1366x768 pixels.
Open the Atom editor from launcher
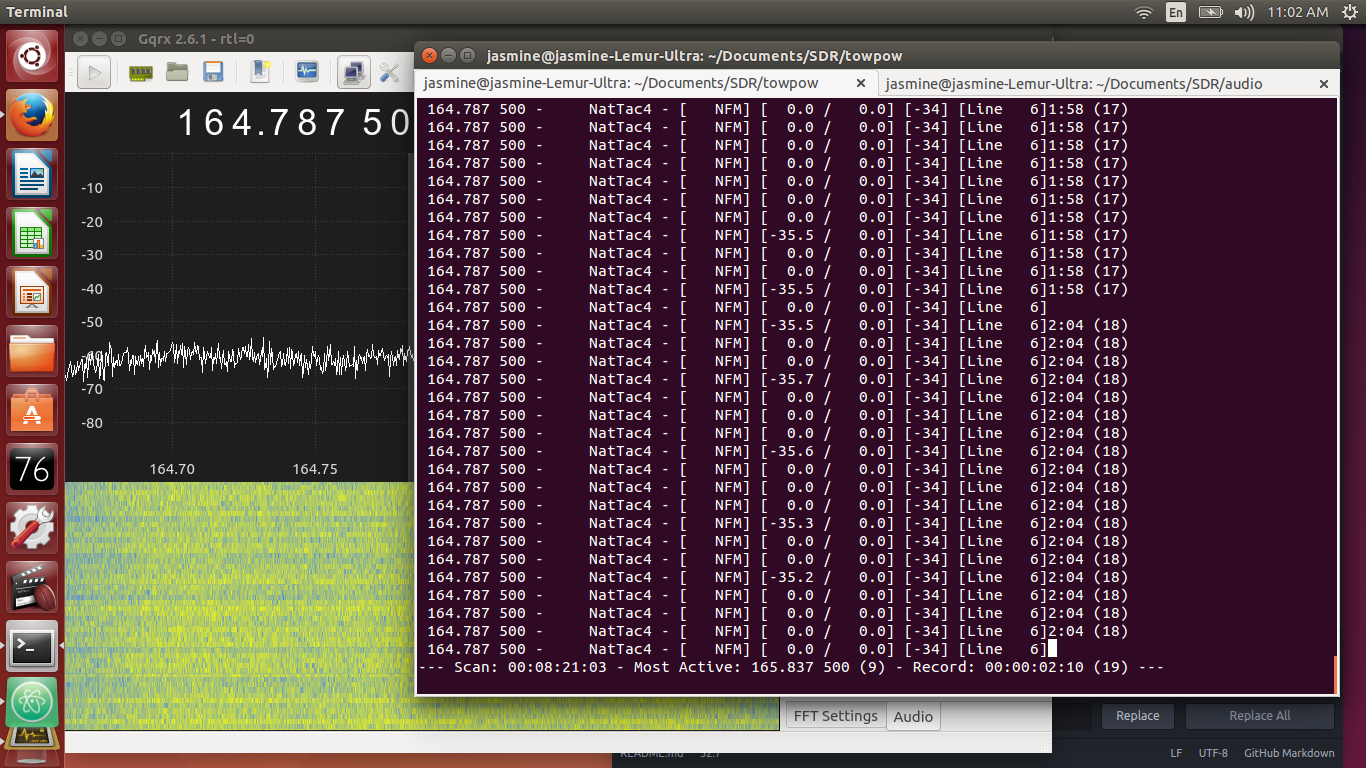33,703
